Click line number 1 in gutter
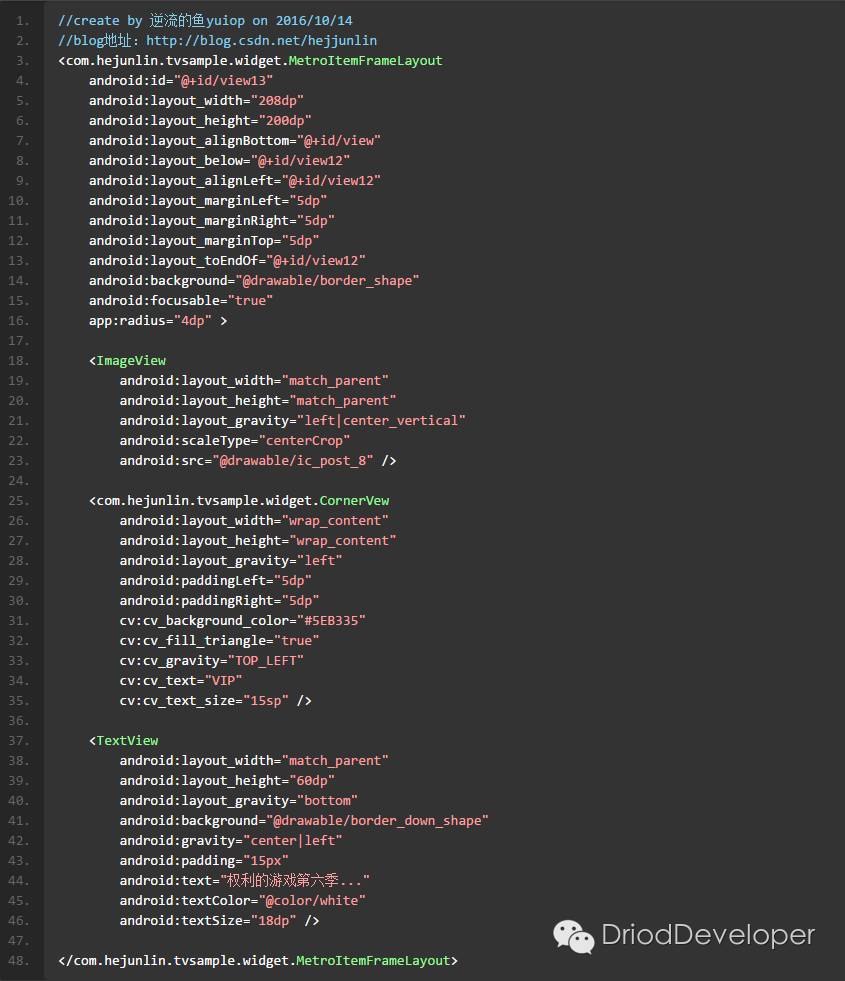This screenshot has height=981, width=845. pos(23,21)
